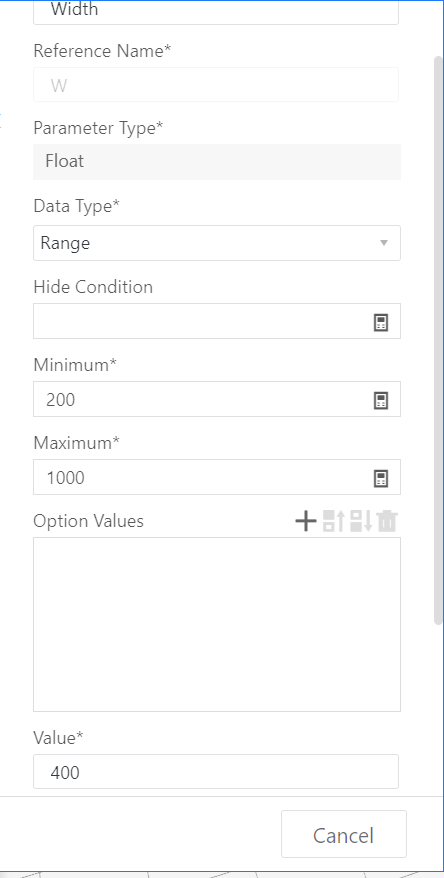Click the Data Type dropdown arrow
Screen dimensions: 444x878
point(384,243)
